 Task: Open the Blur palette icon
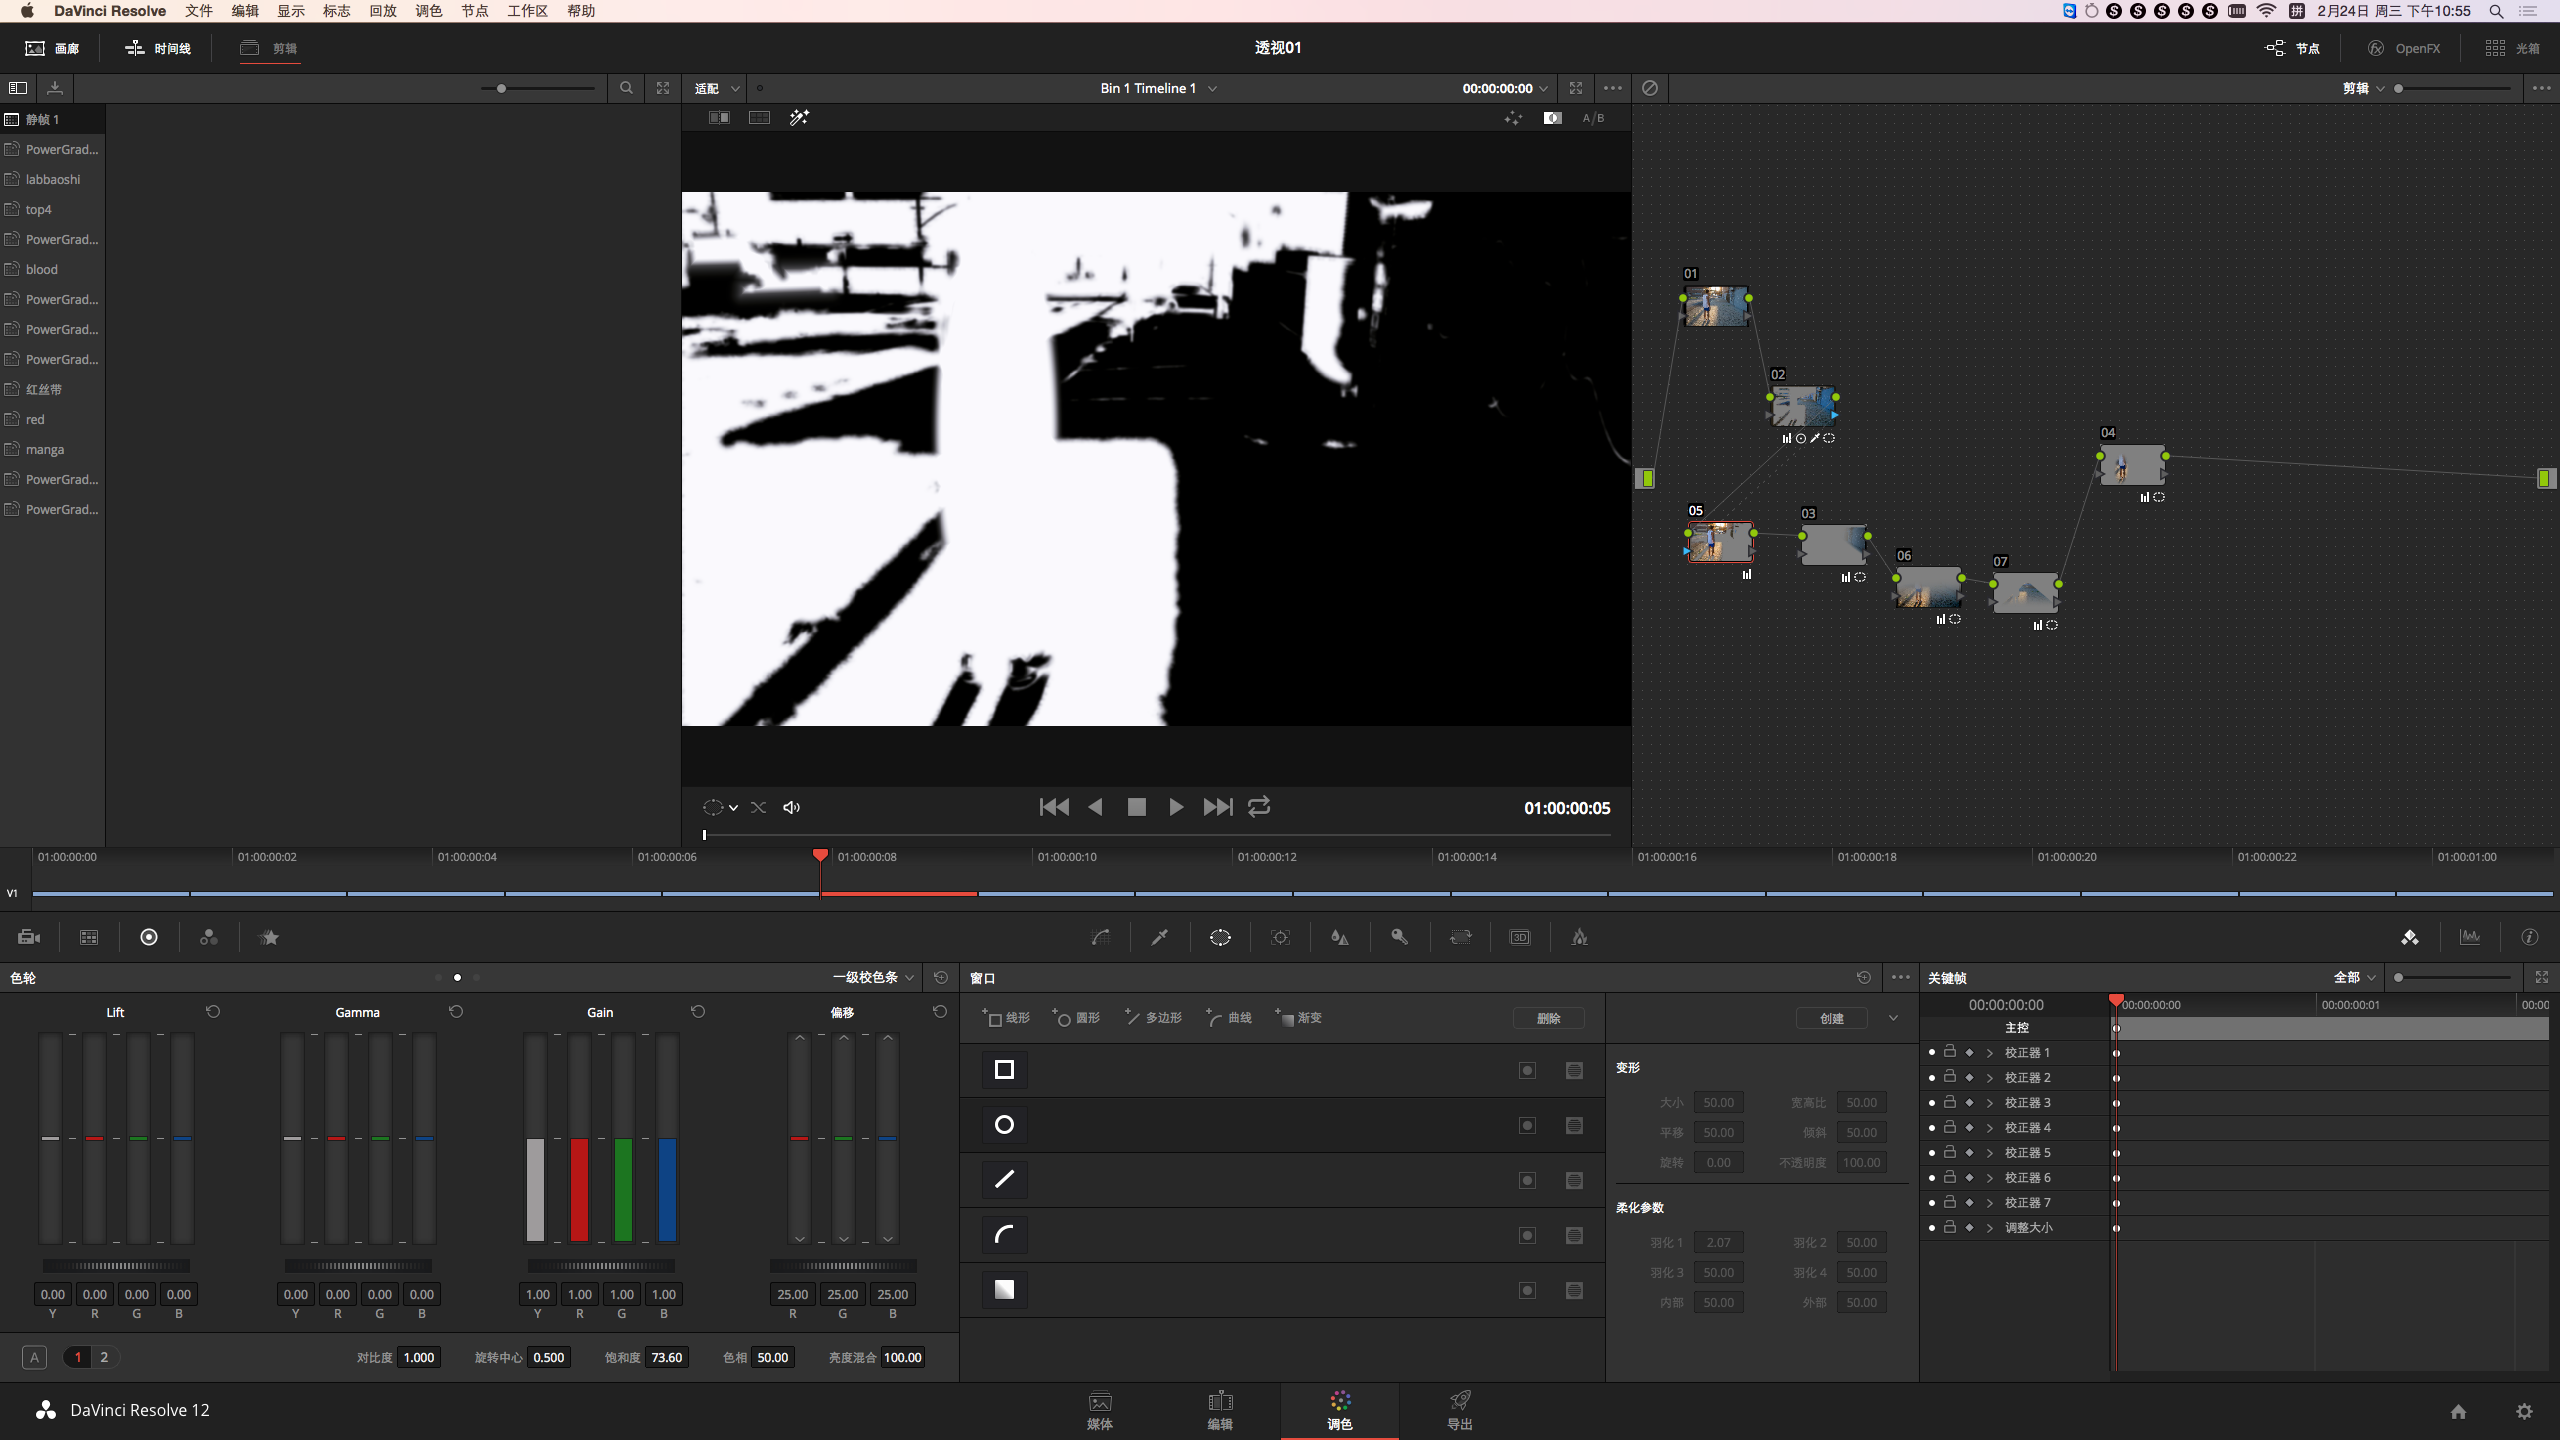point(1340,937)
